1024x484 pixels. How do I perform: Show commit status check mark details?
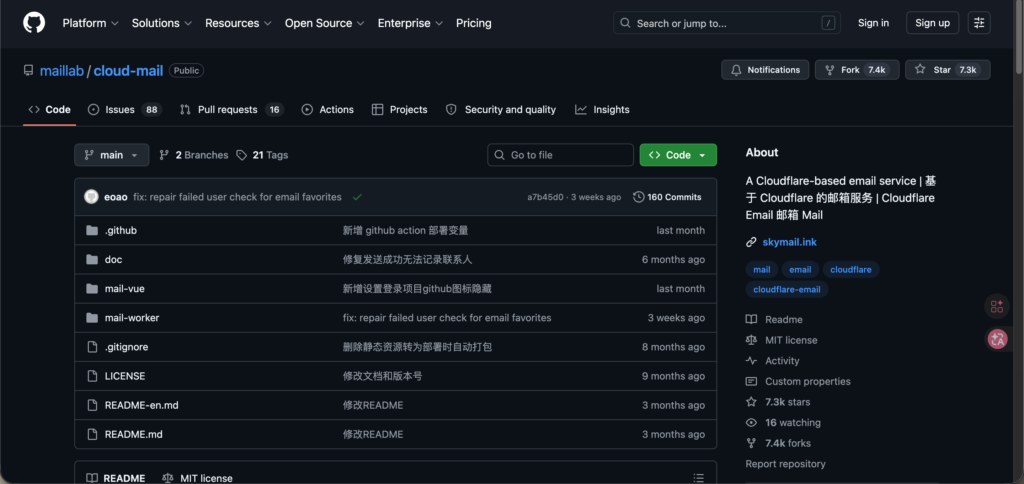point(357,197)
